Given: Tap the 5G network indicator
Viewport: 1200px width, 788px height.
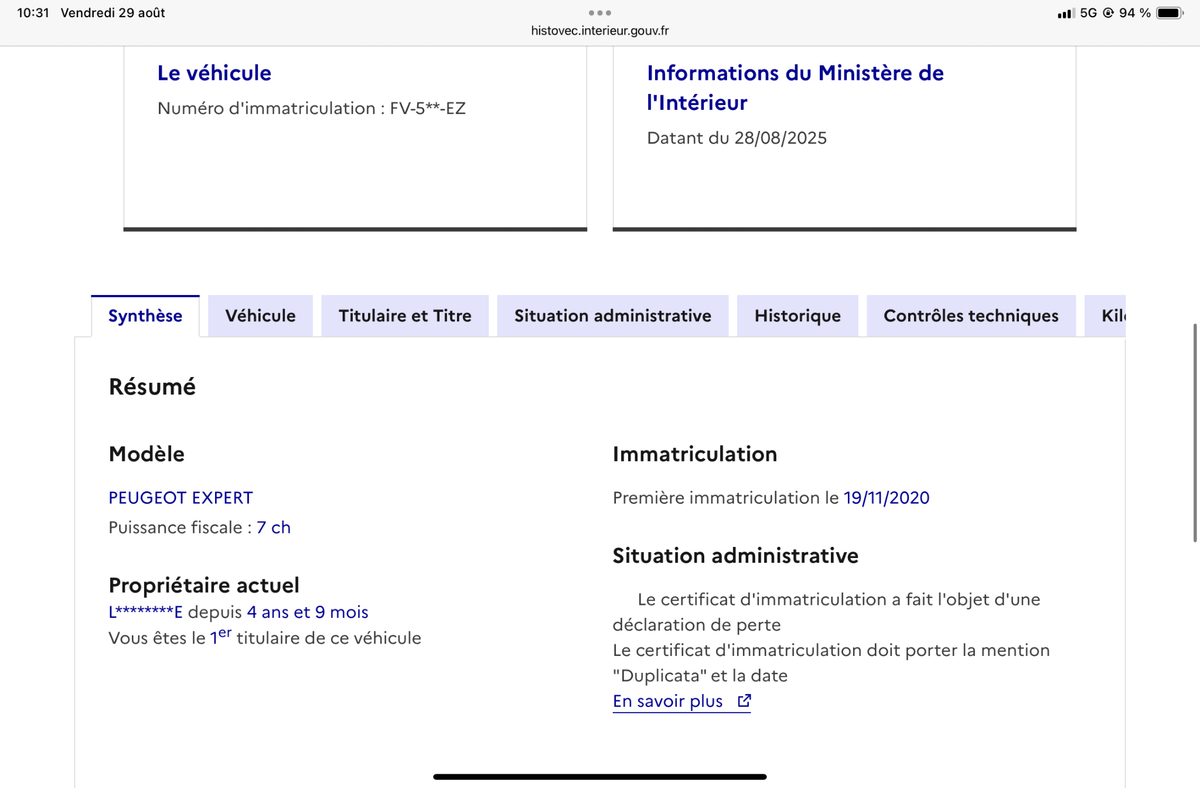Looking at the screenshot, I should (x=1089, y=13).
